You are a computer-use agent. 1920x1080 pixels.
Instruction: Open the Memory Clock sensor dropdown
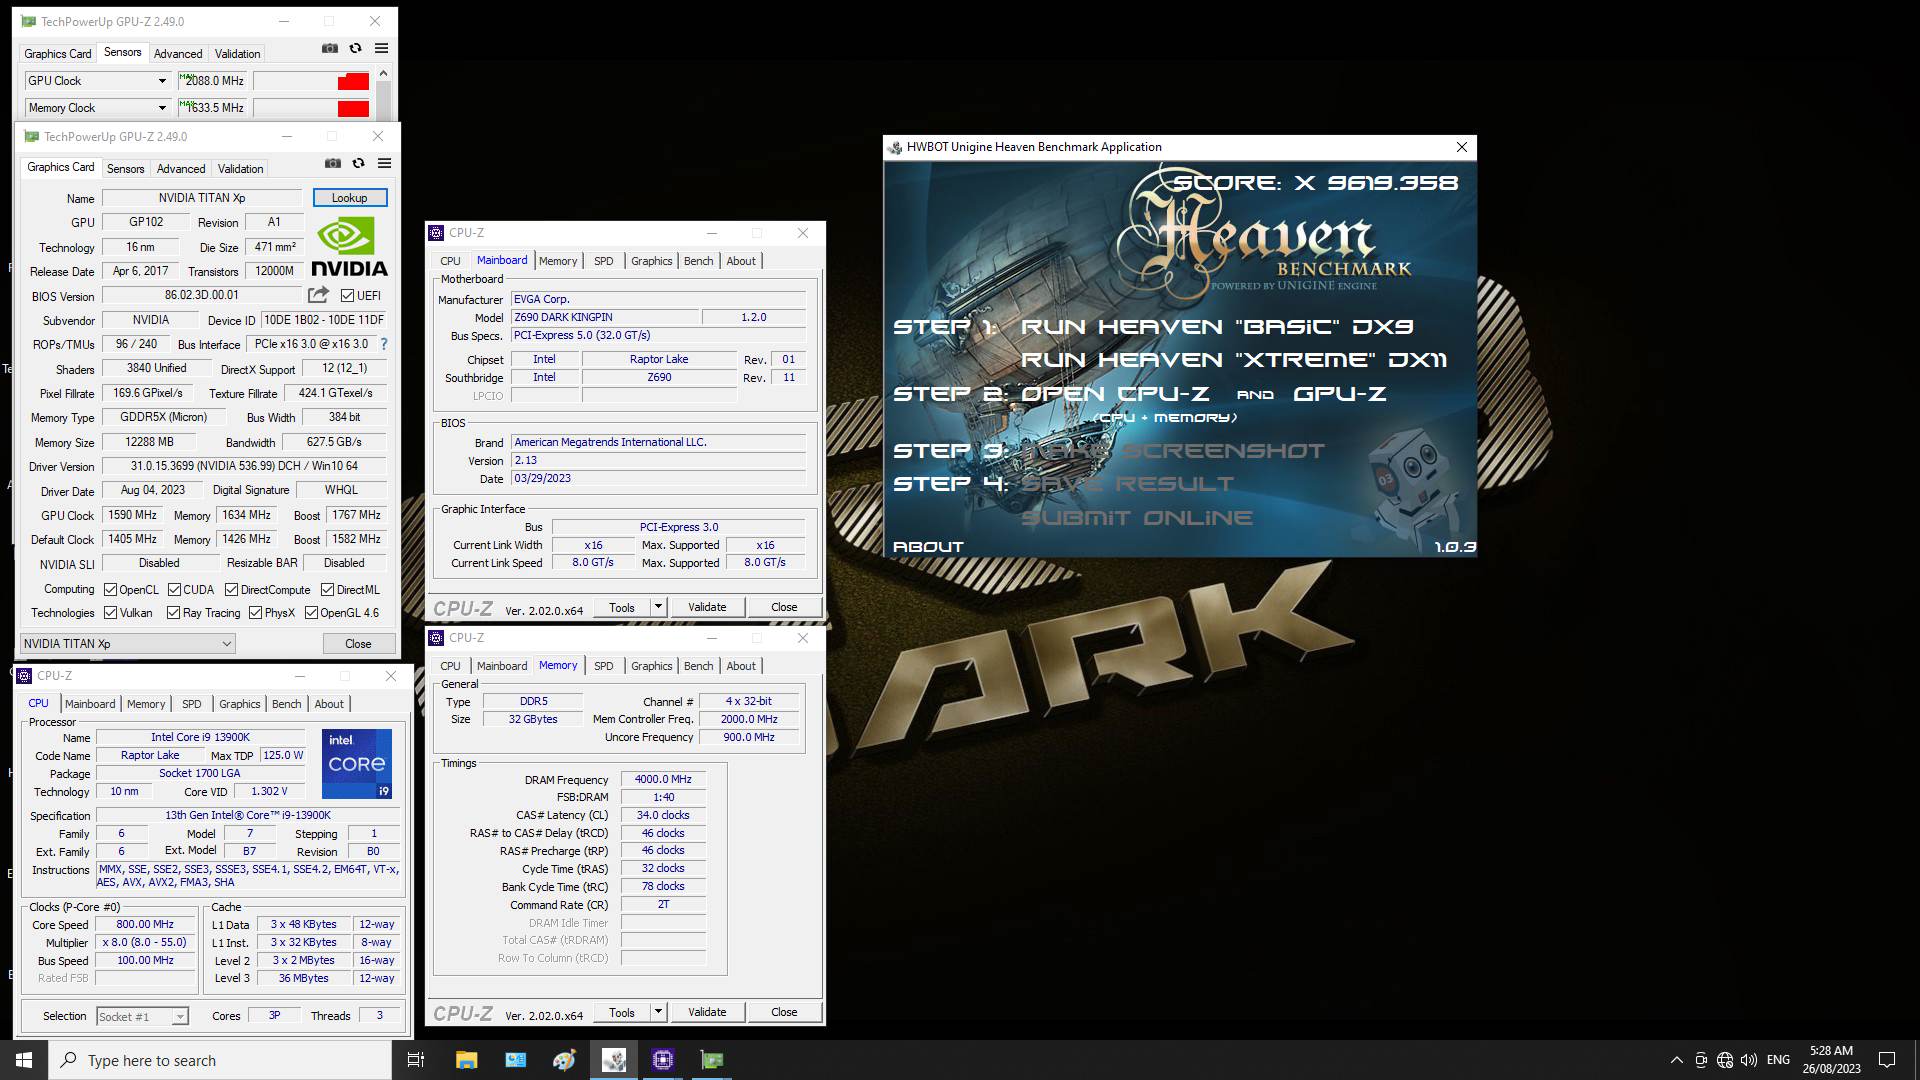(x=162, y=108)
